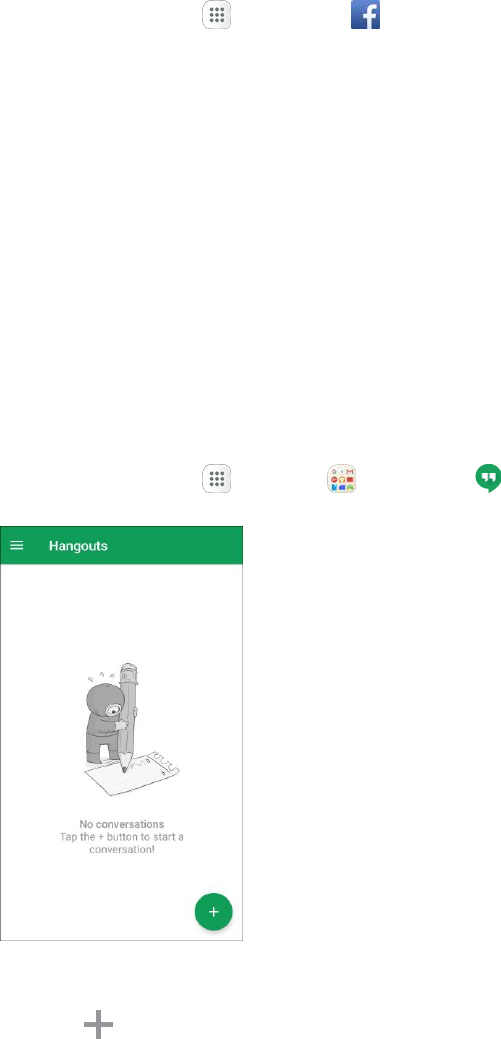Select the "No conversations" message text
Viewport: 501px width, 1039px height.
pyautogui.click(x=121, y=824)
